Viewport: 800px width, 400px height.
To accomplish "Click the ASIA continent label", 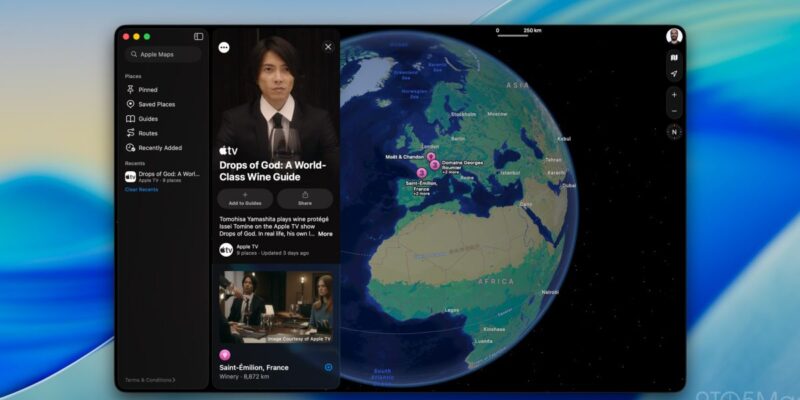I will click(x=518, y=86).
